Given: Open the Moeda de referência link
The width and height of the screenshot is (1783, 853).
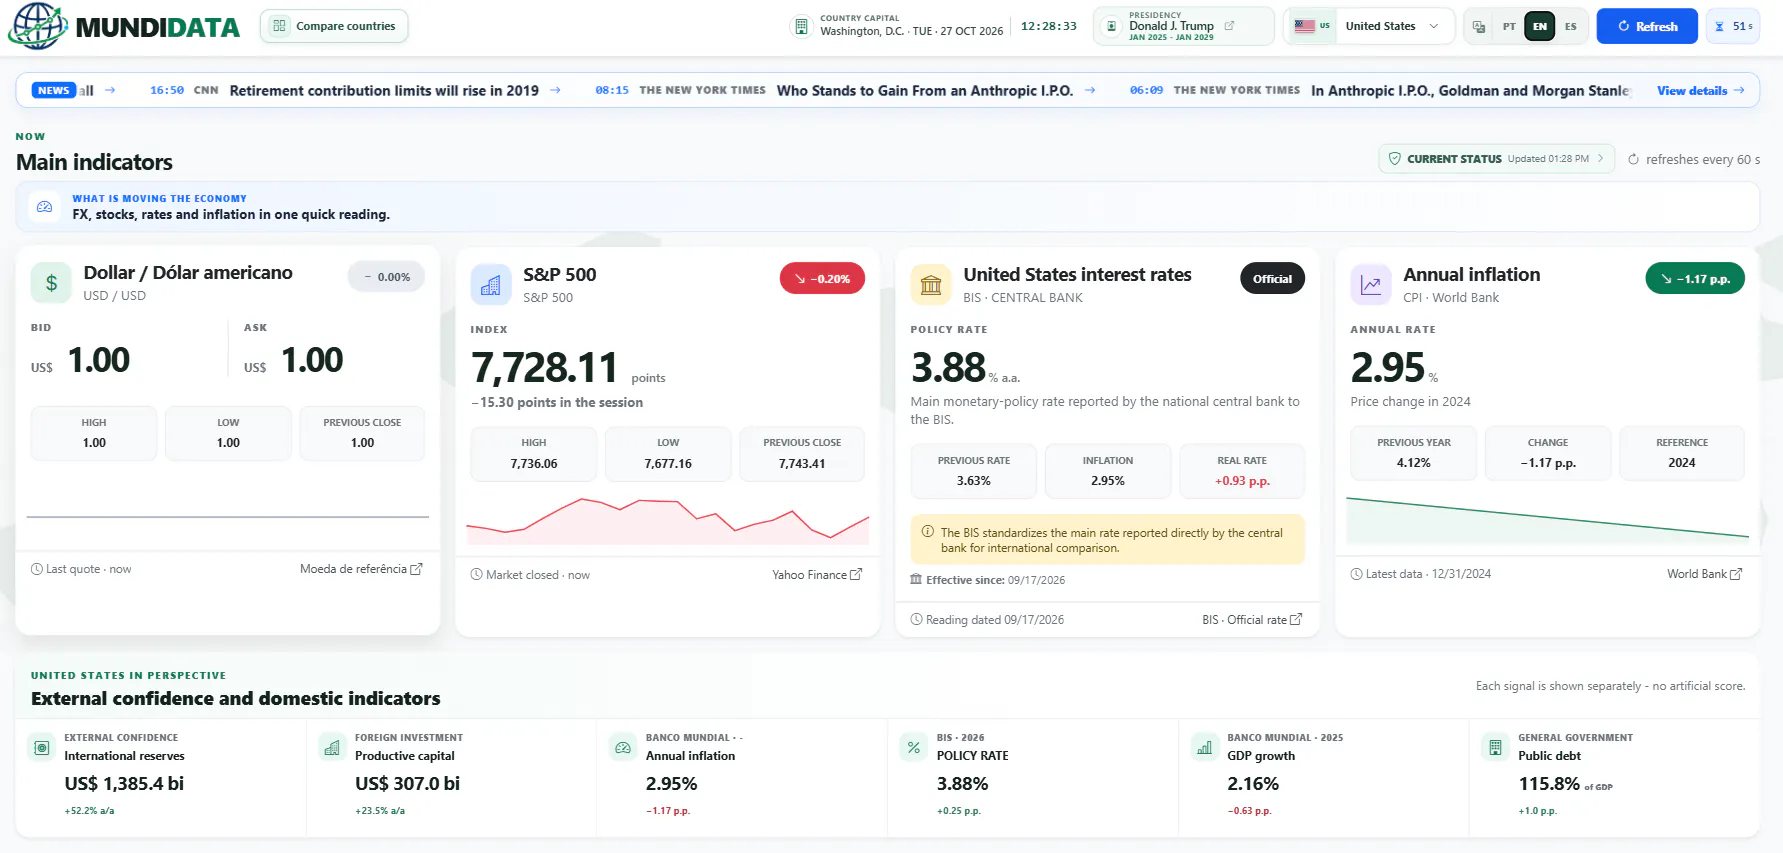Looking at the screenshot, I should click(x=361, y=569).
